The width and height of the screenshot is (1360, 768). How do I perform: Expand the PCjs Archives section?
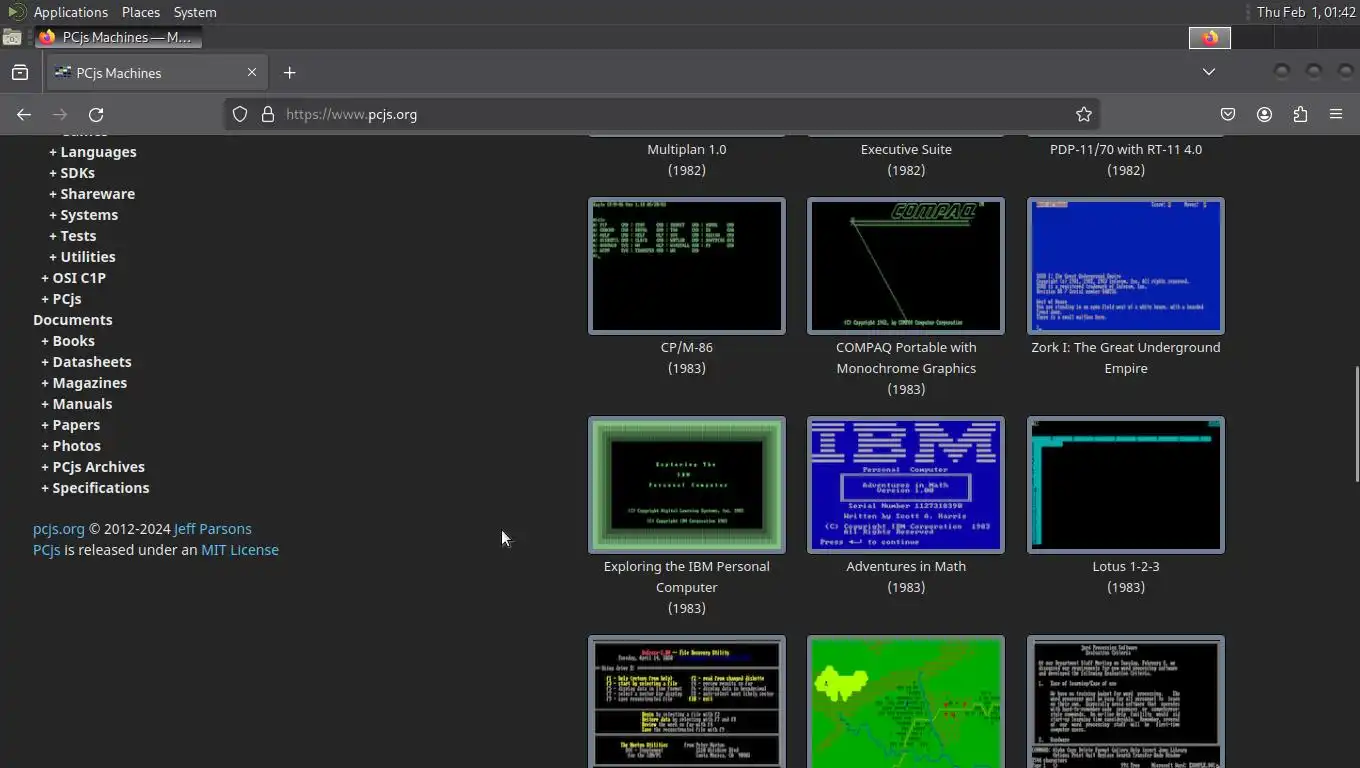tap(93, 467)
